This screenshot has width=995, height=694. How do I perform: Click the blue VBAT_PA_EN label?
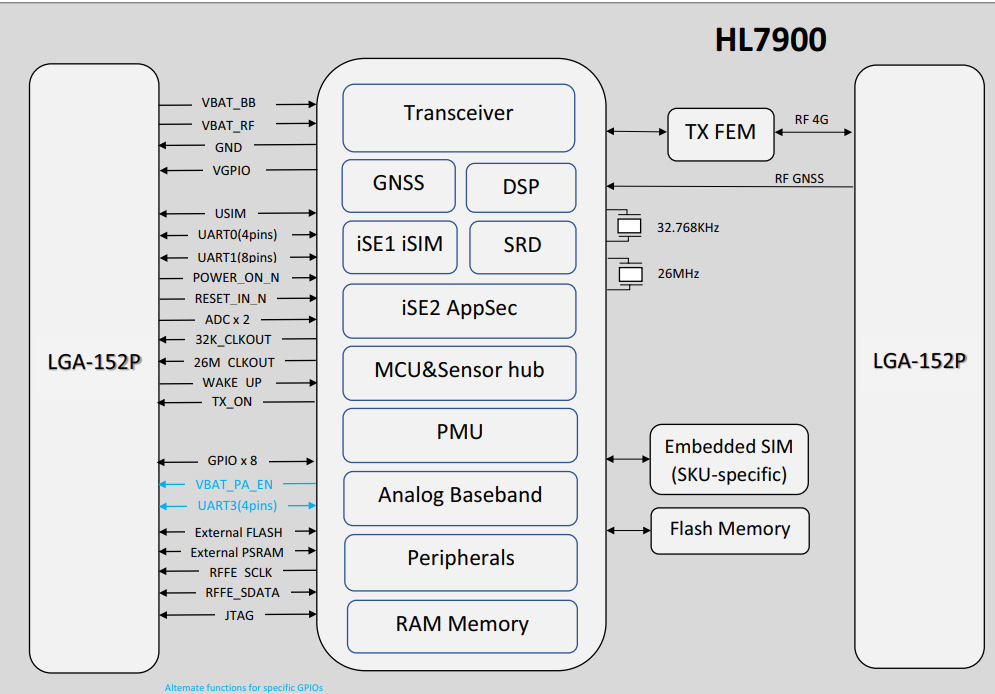(x=234, y=485)
